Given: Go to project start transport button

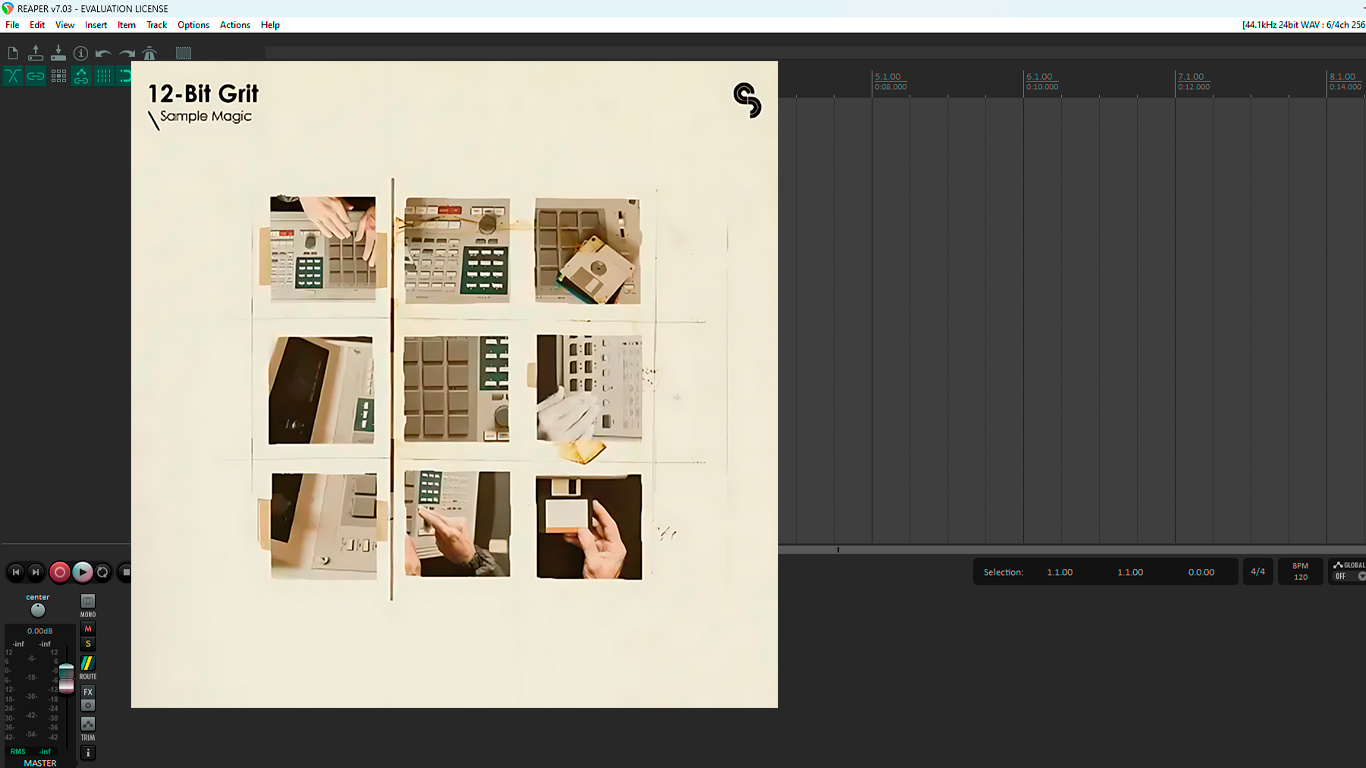Looking at the screenshot, I should (x=15, y=572).
